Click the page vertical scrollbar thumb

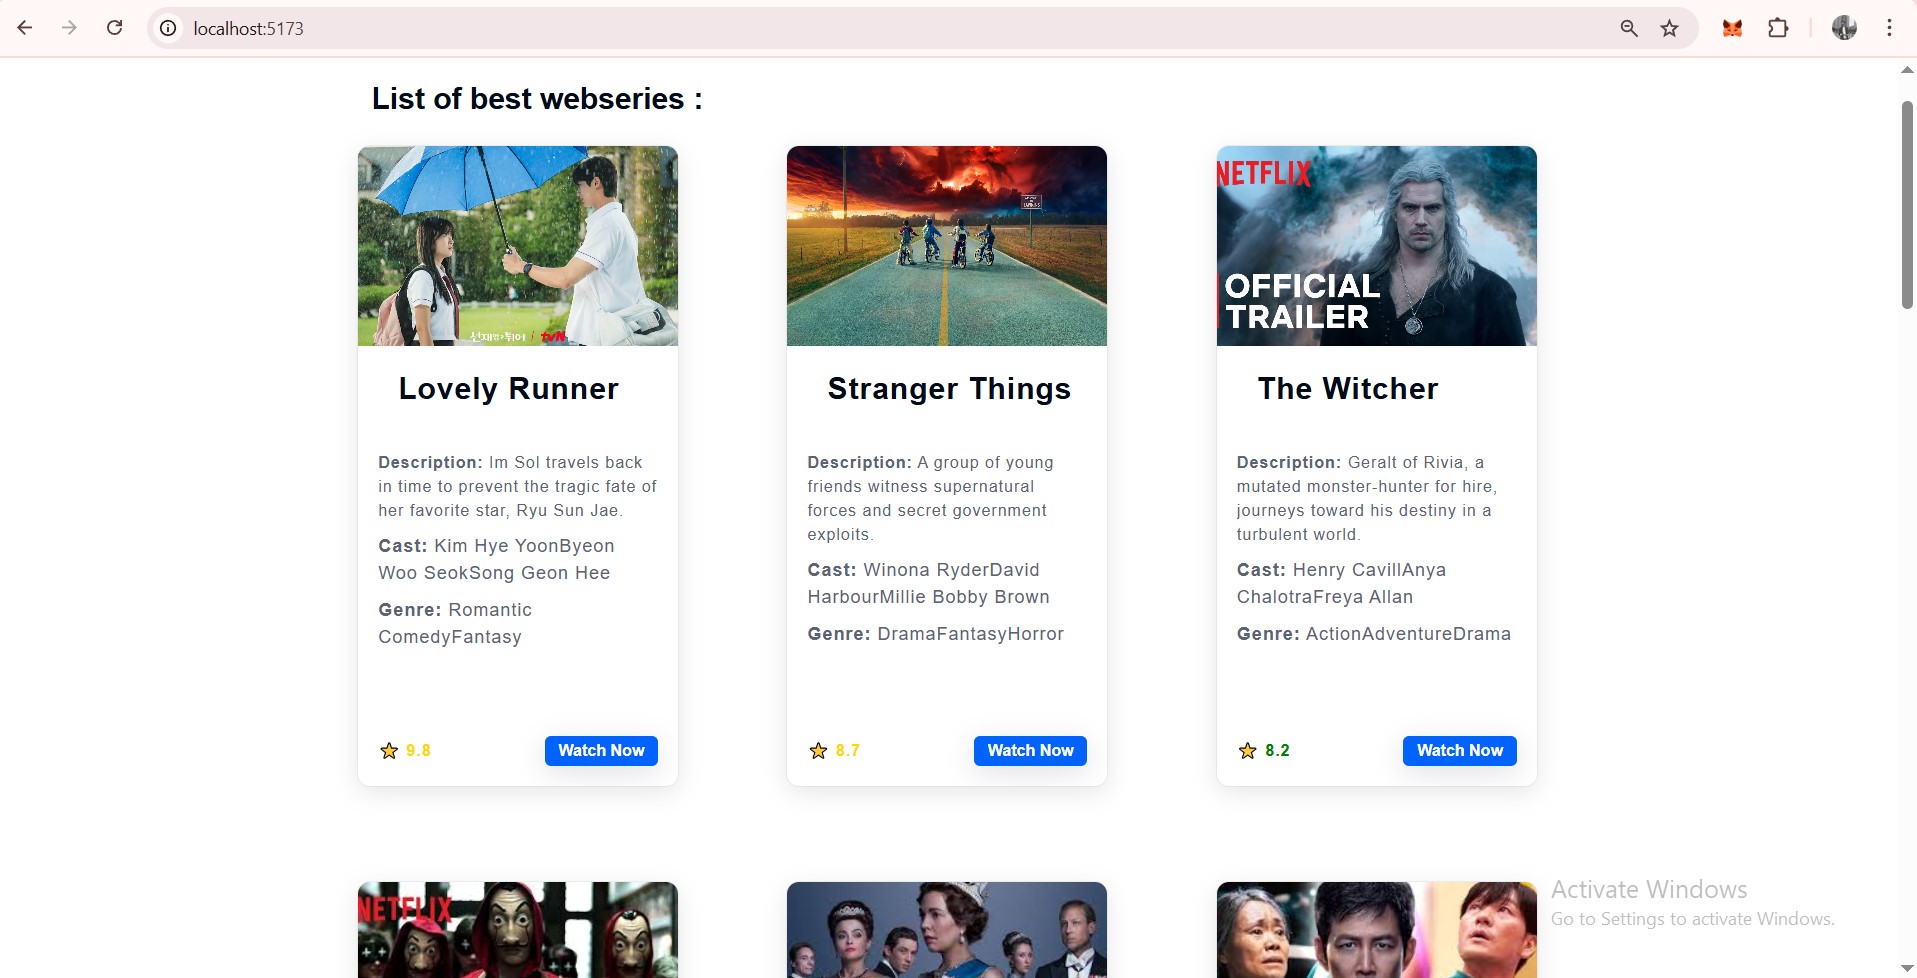[x=1907, y=205]
